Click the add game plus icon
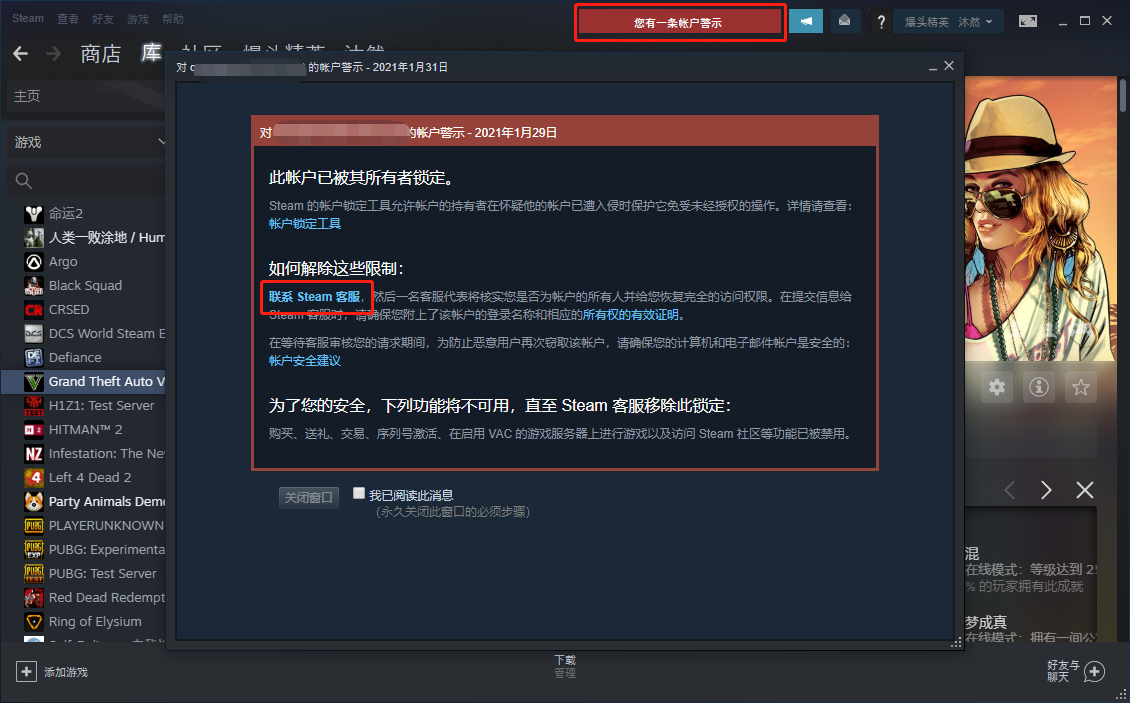The height and width of the screenshot is (703, 1130). 26,671
